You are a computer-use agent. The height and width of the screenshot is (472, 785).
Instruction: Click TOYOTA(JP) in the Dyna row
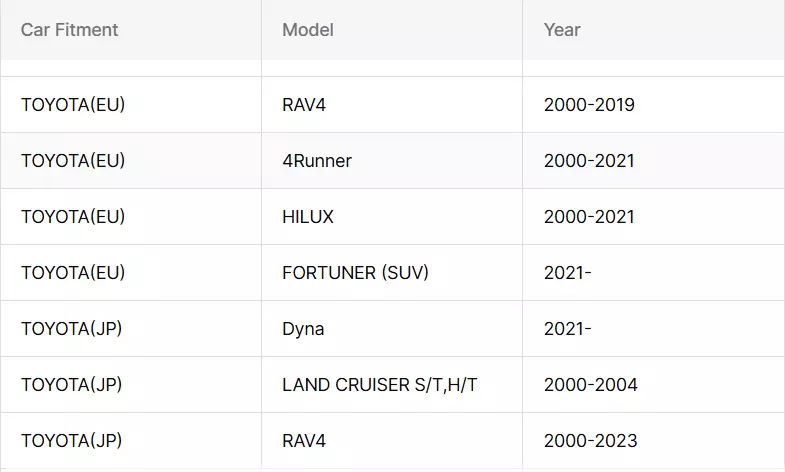coord(71,329)
